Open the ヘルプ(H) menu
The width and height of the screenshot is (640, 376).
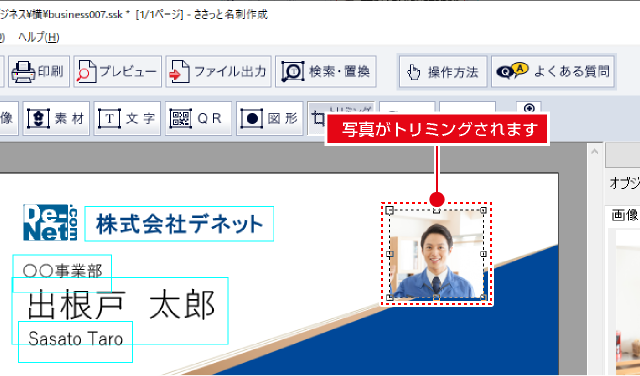[x=39, y=38]
